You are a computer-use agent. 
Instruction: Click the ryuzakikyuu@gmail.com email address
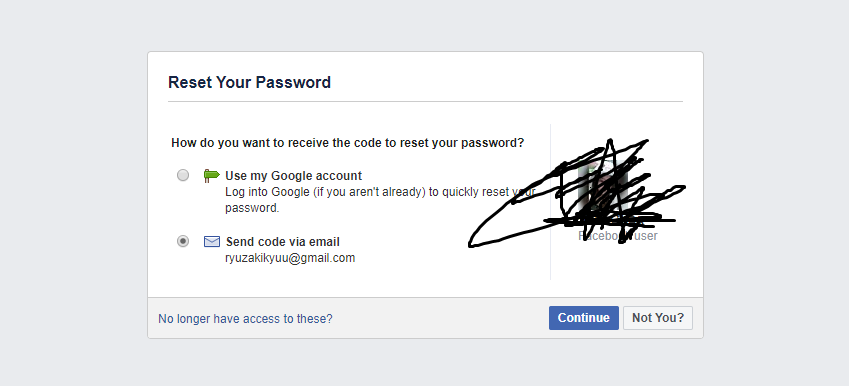290,258
